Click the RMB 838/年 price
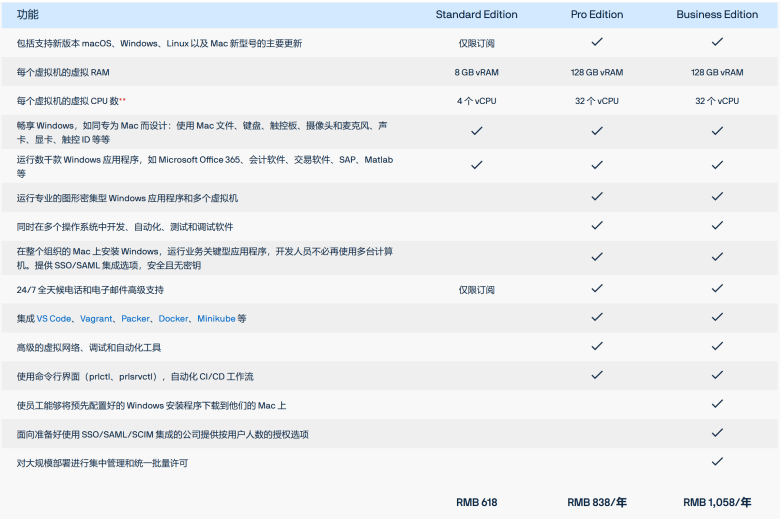 [597, 503]
